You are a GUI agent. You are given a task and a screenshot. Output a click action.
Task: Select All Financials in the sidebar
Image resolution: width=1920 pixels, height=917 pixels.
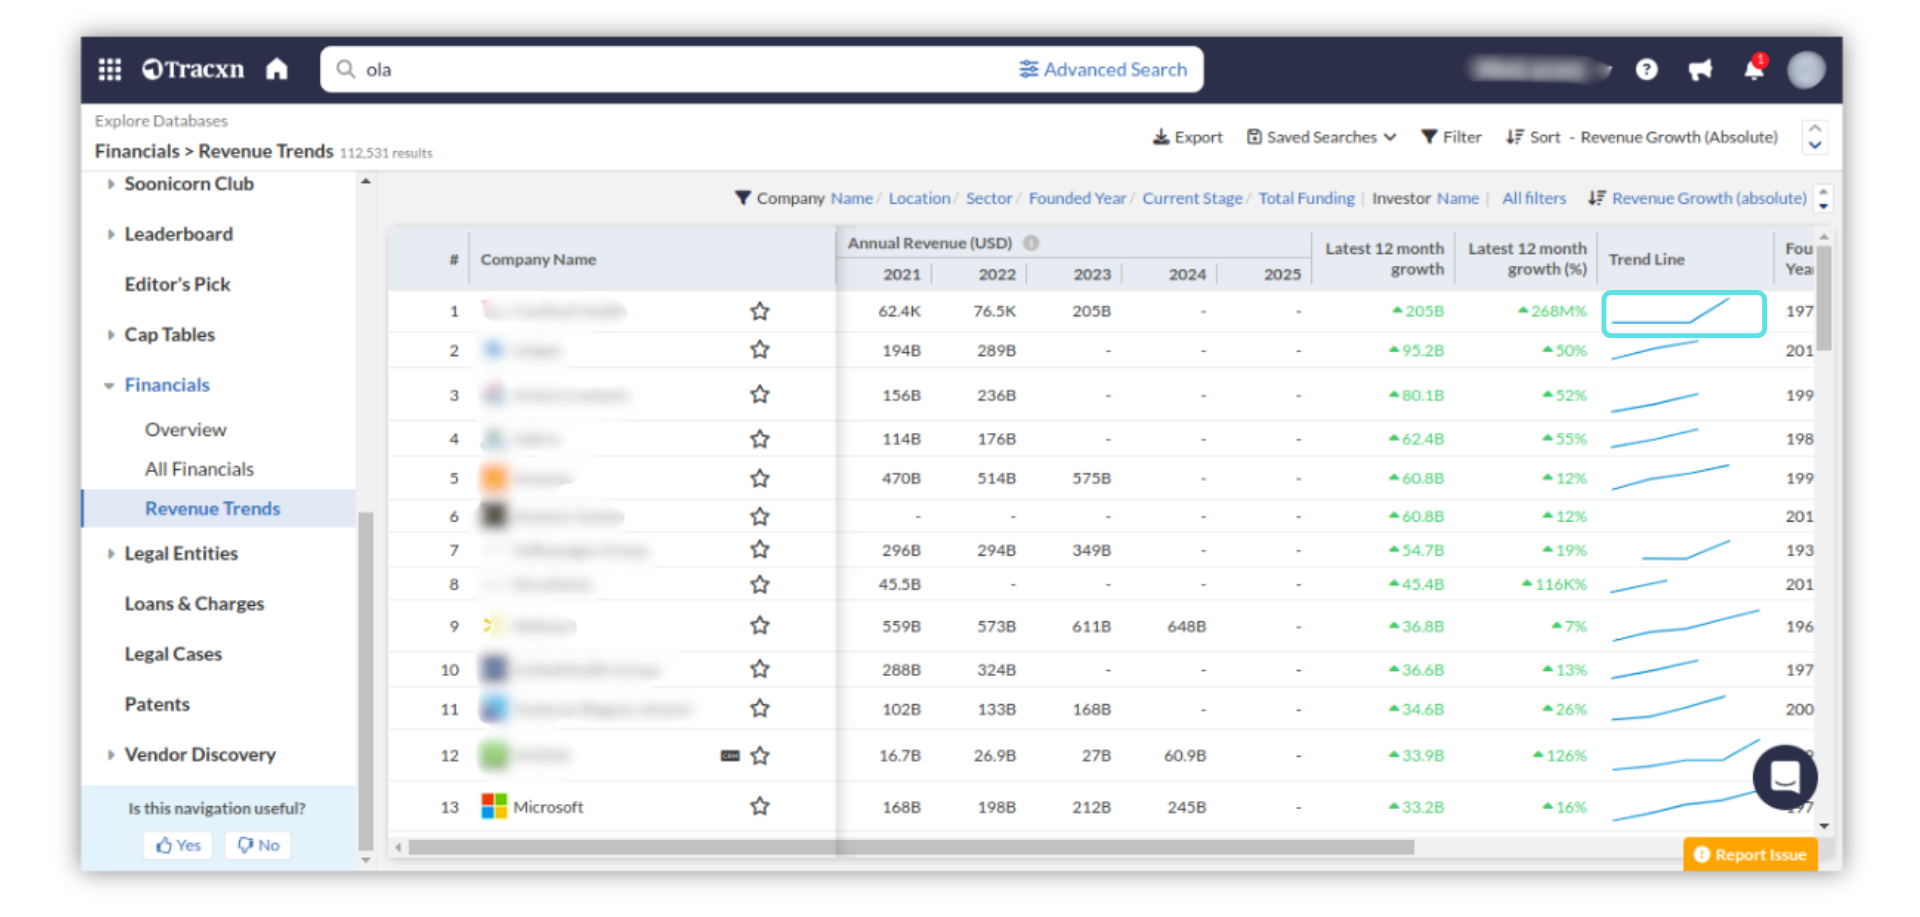pyautogui.click(x=199, y=469)
